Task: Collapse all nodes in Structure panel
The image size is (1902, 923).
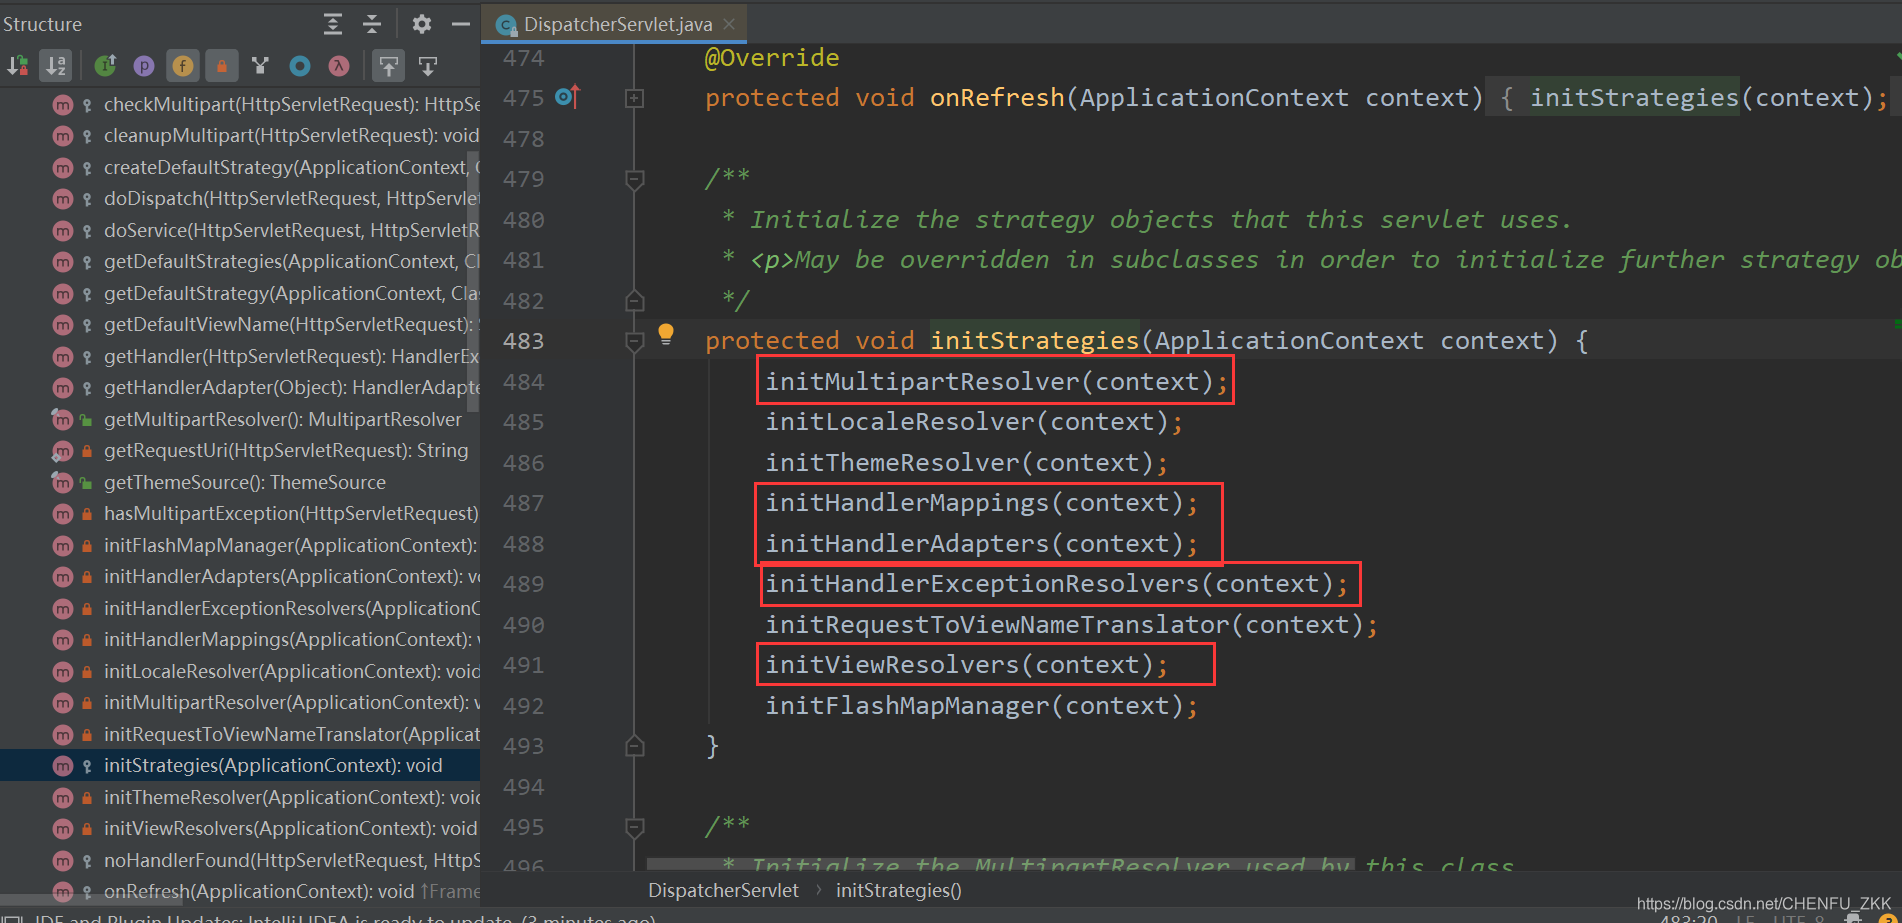Action: [372, 24]
